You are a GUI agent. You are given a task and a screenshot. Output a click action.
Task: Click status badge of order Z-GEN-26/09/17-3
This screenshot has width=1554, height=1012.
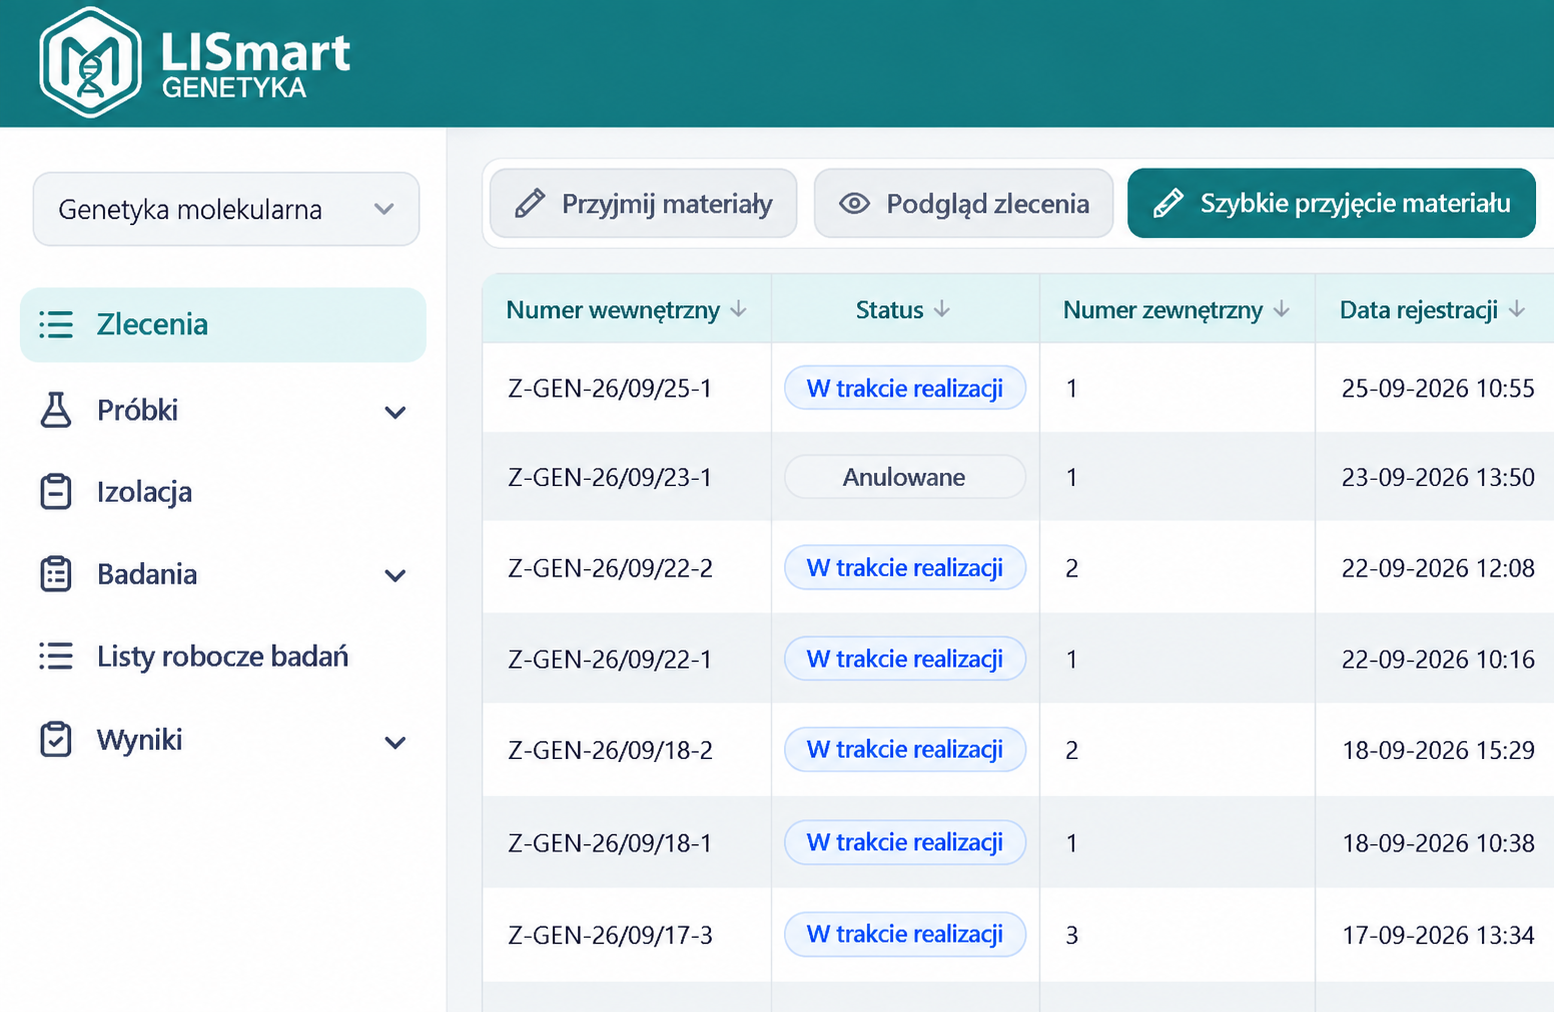[x=905, y=934]
